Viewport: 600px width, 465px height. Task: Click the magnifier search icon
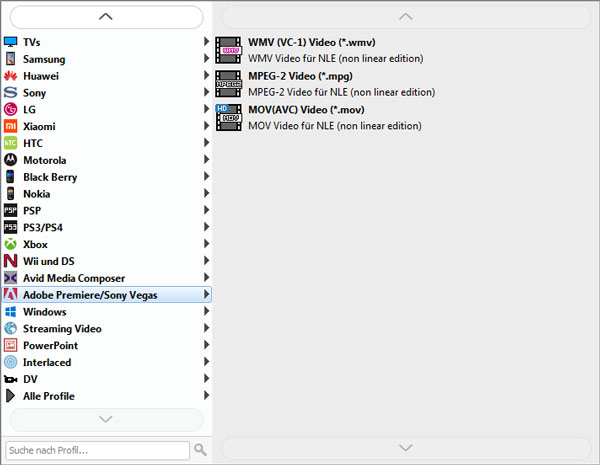201,450
